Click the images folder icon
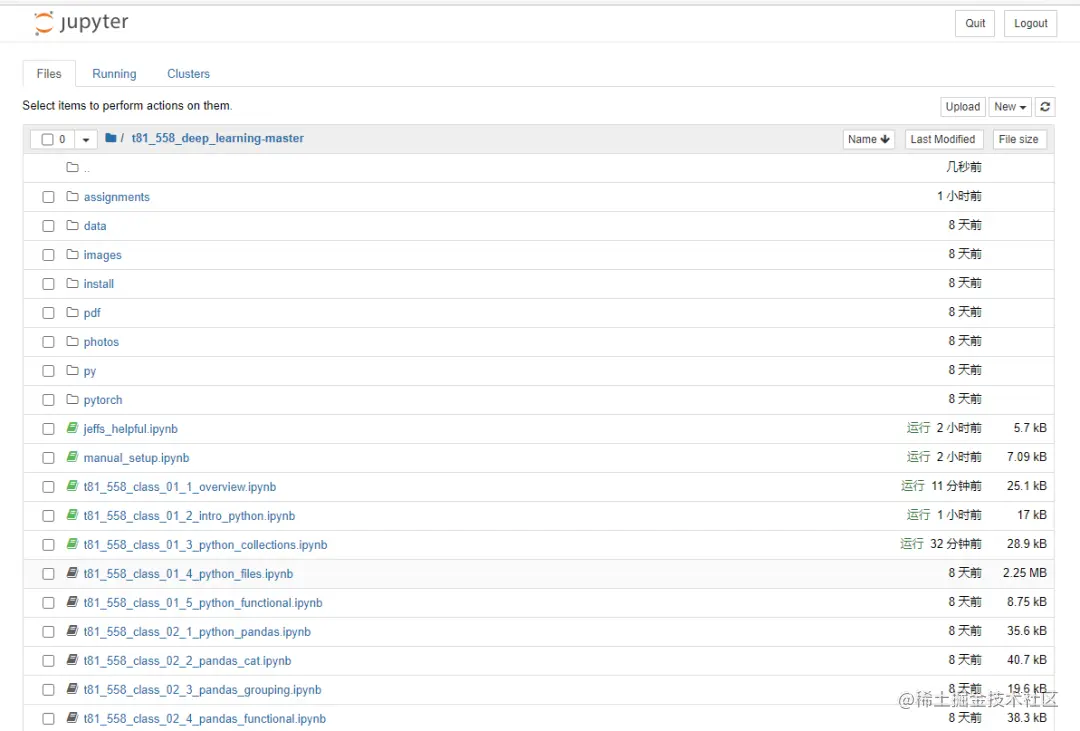The image size is (1080, 731). pyautogui.click(x=72, y=254)
